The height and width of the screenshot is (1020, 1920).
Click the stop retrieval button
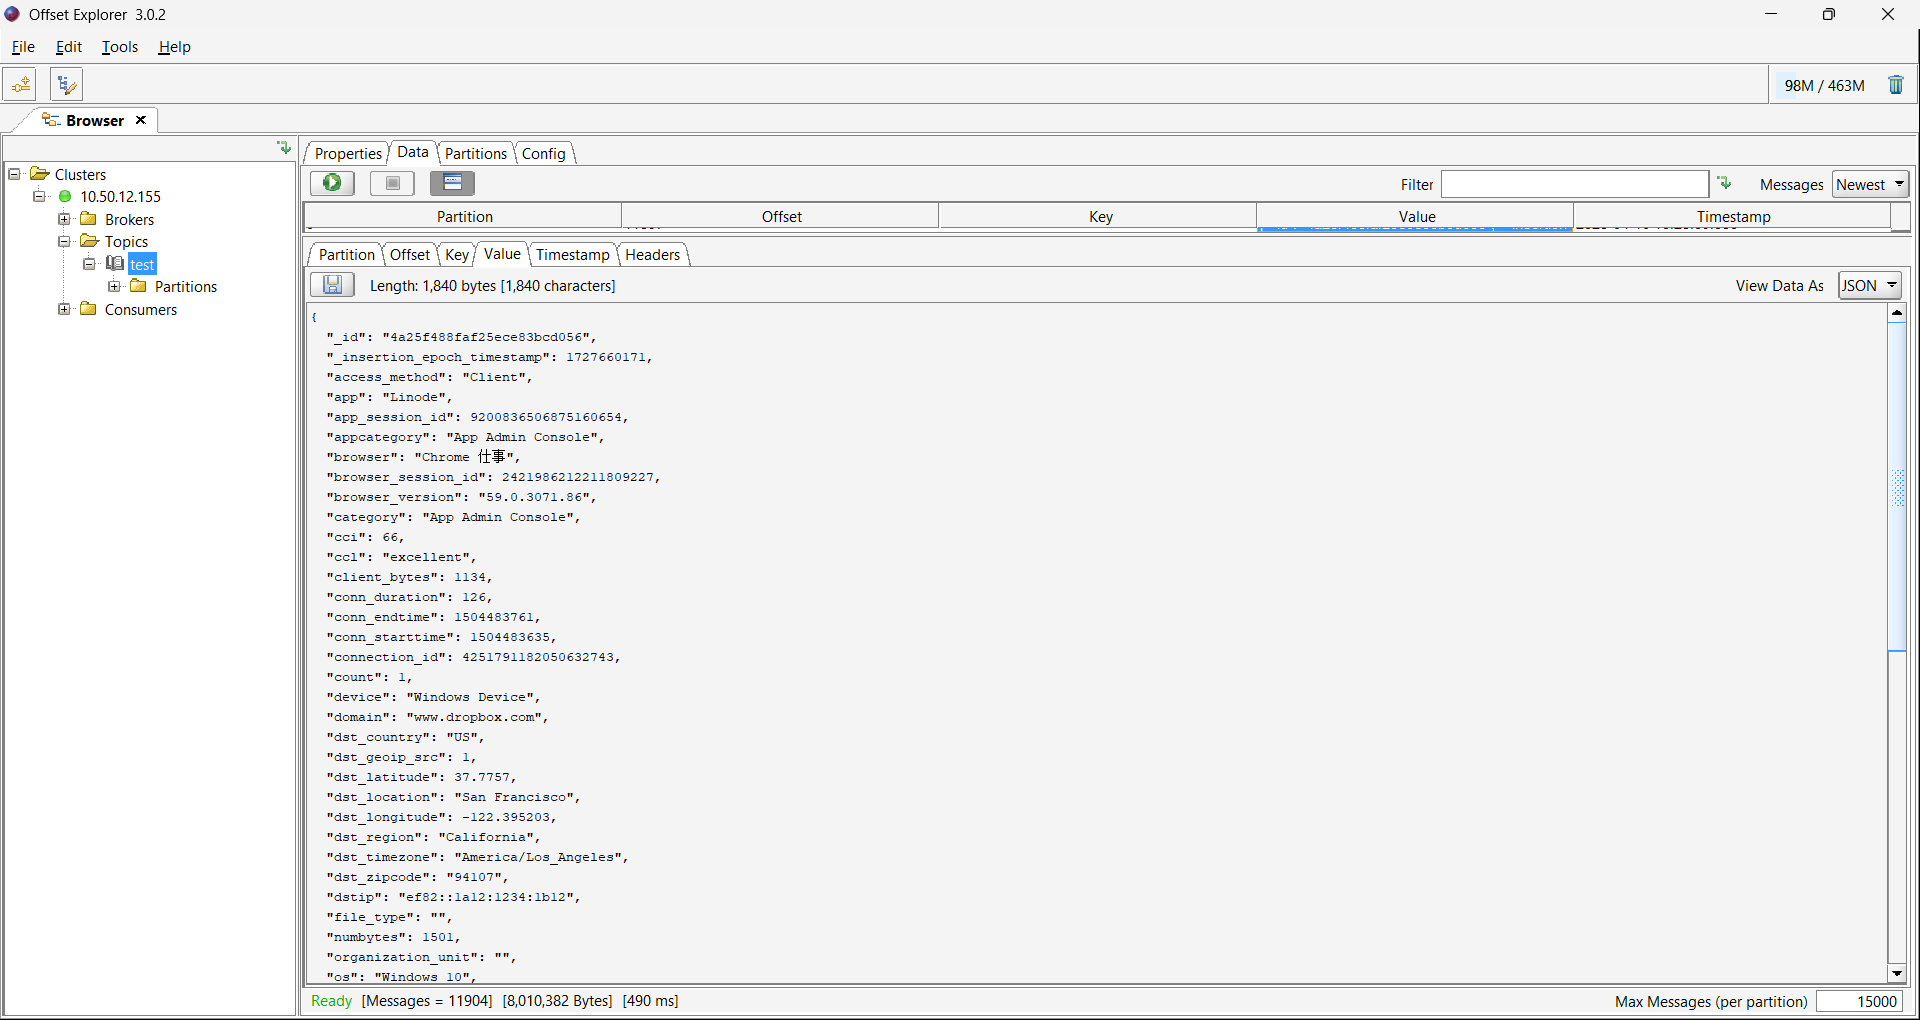pos(392,183)
